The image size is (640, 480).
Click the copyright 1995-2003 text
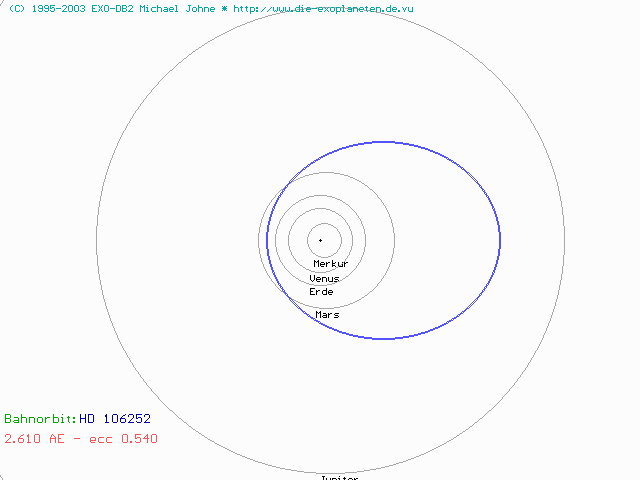[x=46, y=8]
